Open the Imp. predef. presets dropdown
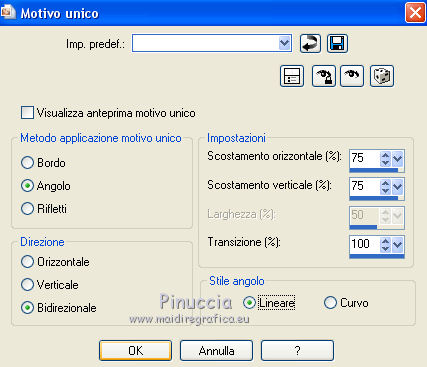Image resolution: width=427 pixels, height=367 pixels. (x=284, y=43)
